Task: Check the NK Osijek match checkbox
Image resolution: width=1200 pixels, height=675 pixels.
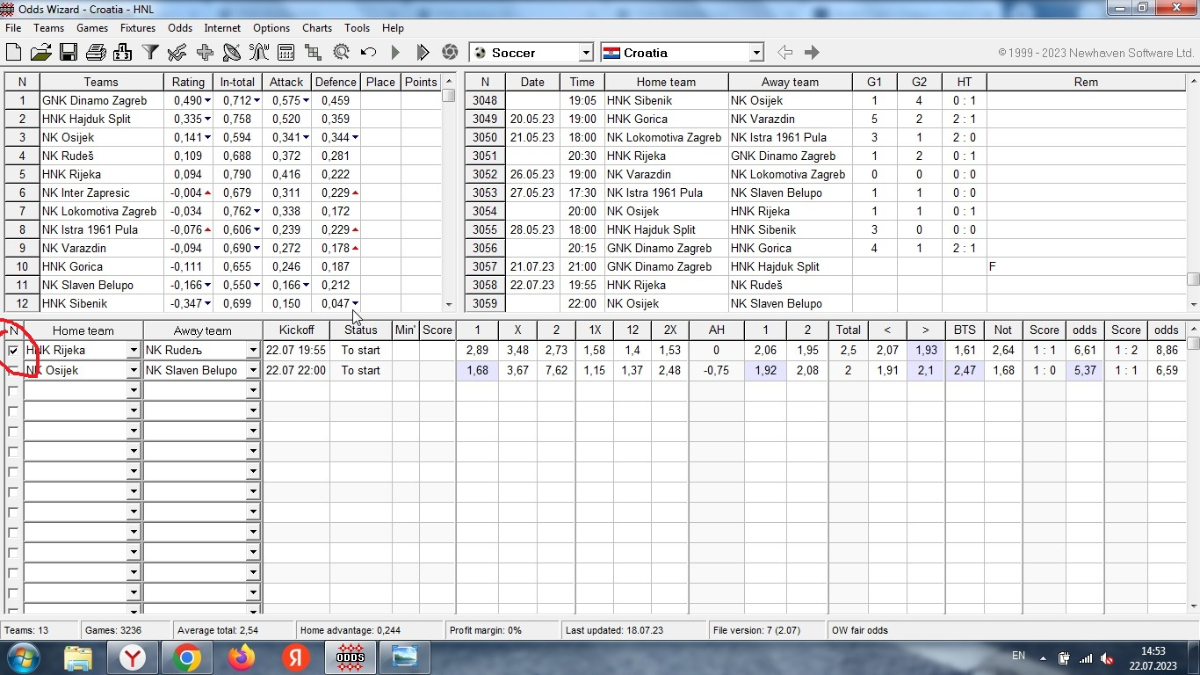Action: [x=13, y=371]
